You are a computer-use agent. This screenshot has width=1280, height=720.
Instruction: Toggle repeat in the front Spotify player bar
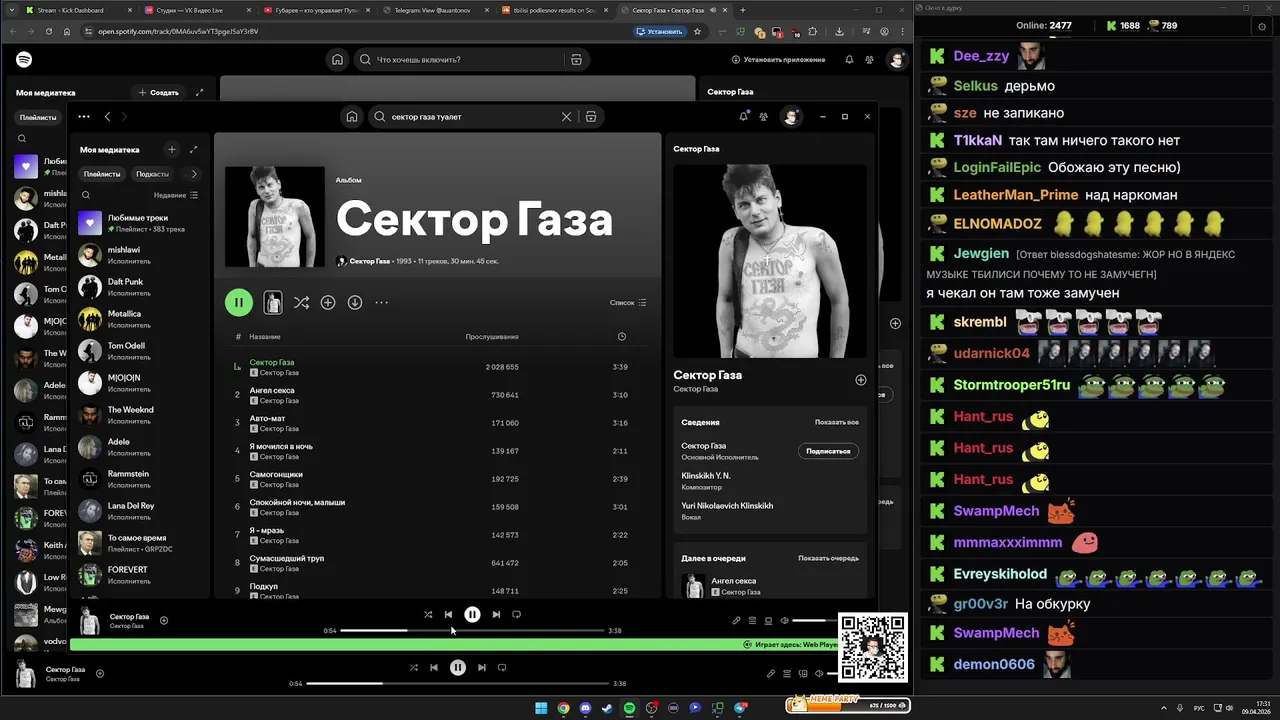pos(517,614)
